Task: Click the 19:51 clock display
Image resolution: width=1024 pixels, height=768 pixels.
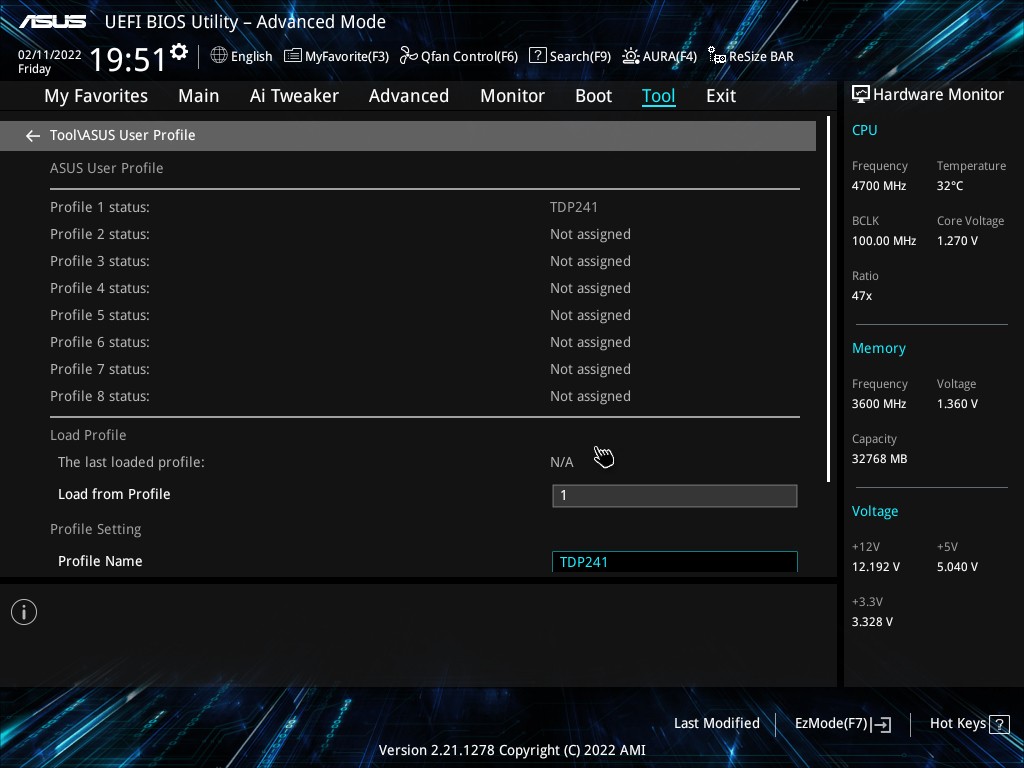Action: pyautogui.click(x=128, y=59)
